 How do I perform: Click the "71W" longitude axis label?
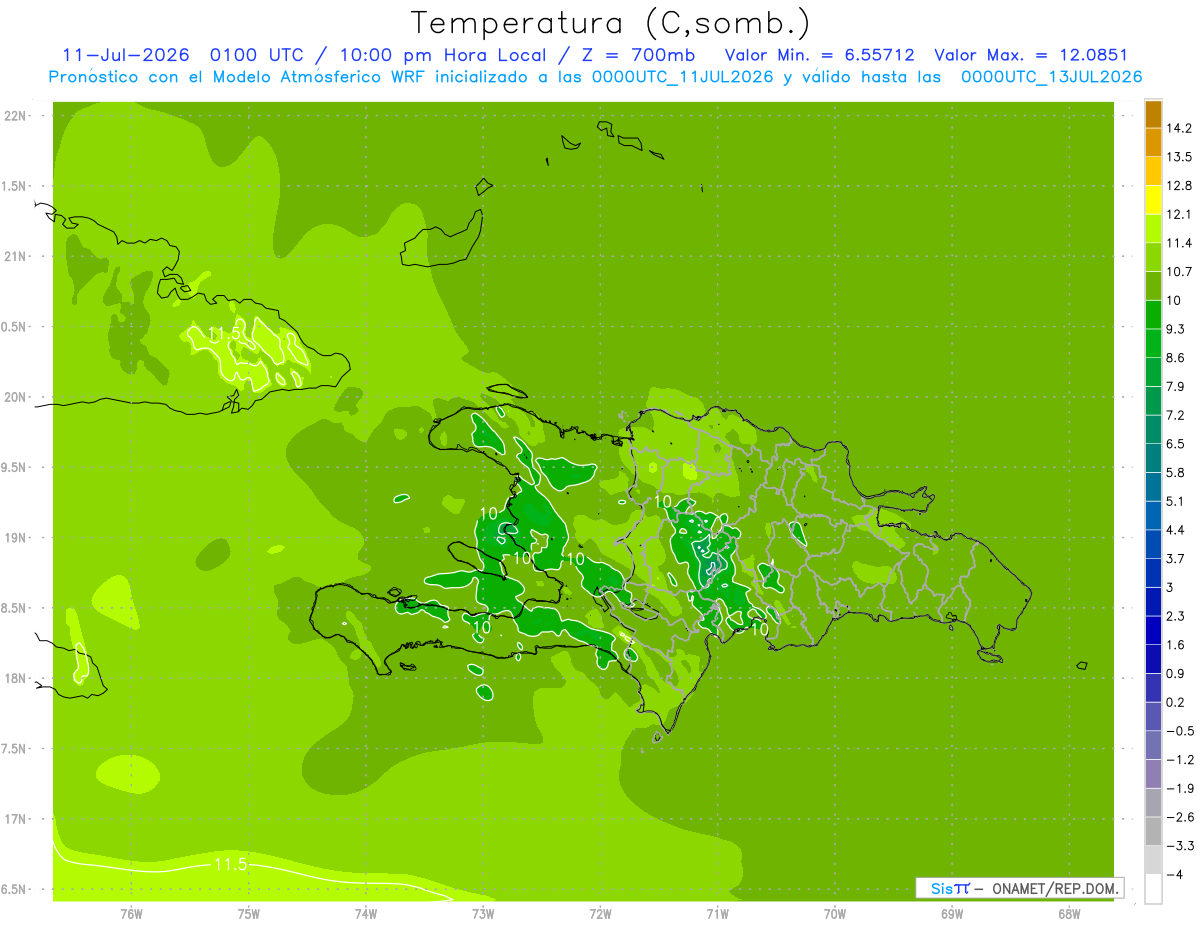(x=717, y=914)
